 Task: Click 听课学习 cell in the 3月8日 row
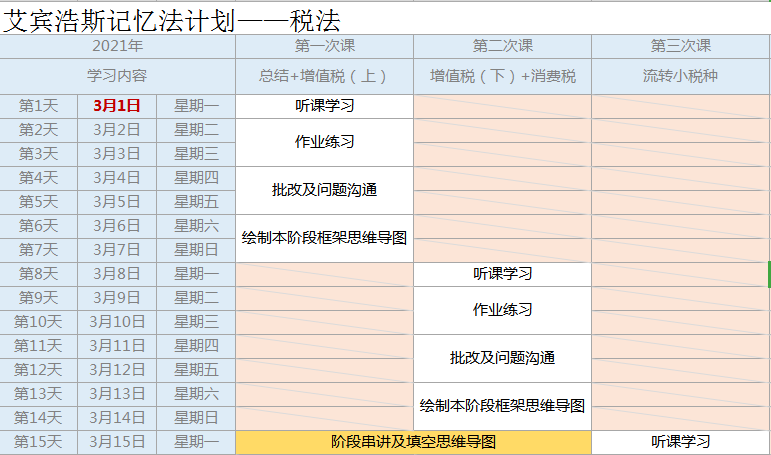click(502, 274)
